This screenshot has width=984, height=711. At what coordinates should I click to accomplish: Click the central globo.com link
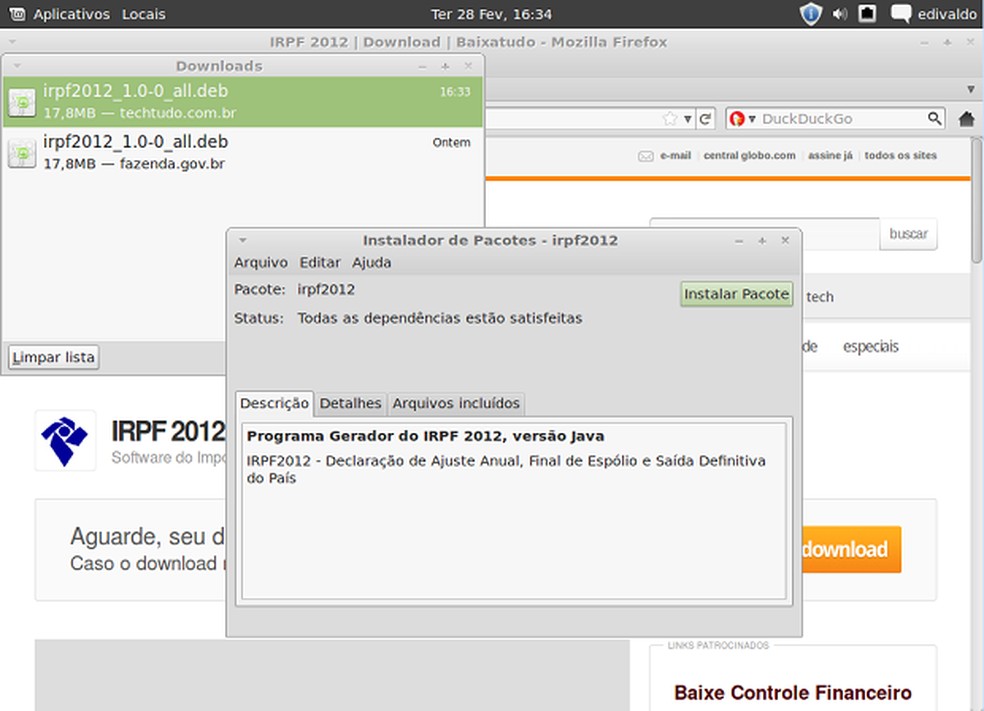point(749,156)
